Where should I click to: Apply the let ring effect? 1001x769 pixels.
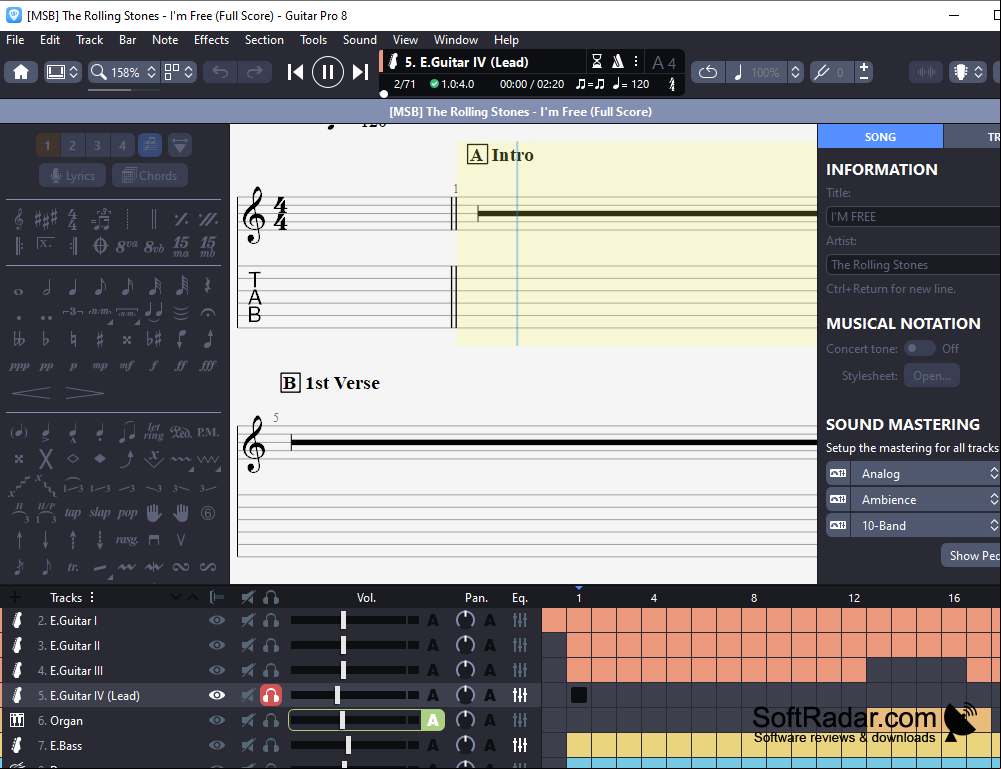(x=153, y=431)
